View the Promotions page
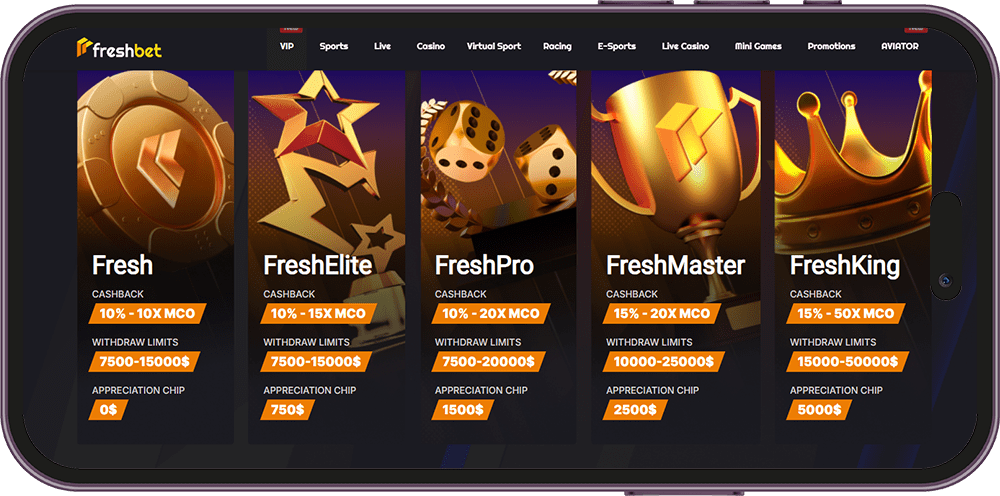This screenshot has height=496, width=1000. 831,47
